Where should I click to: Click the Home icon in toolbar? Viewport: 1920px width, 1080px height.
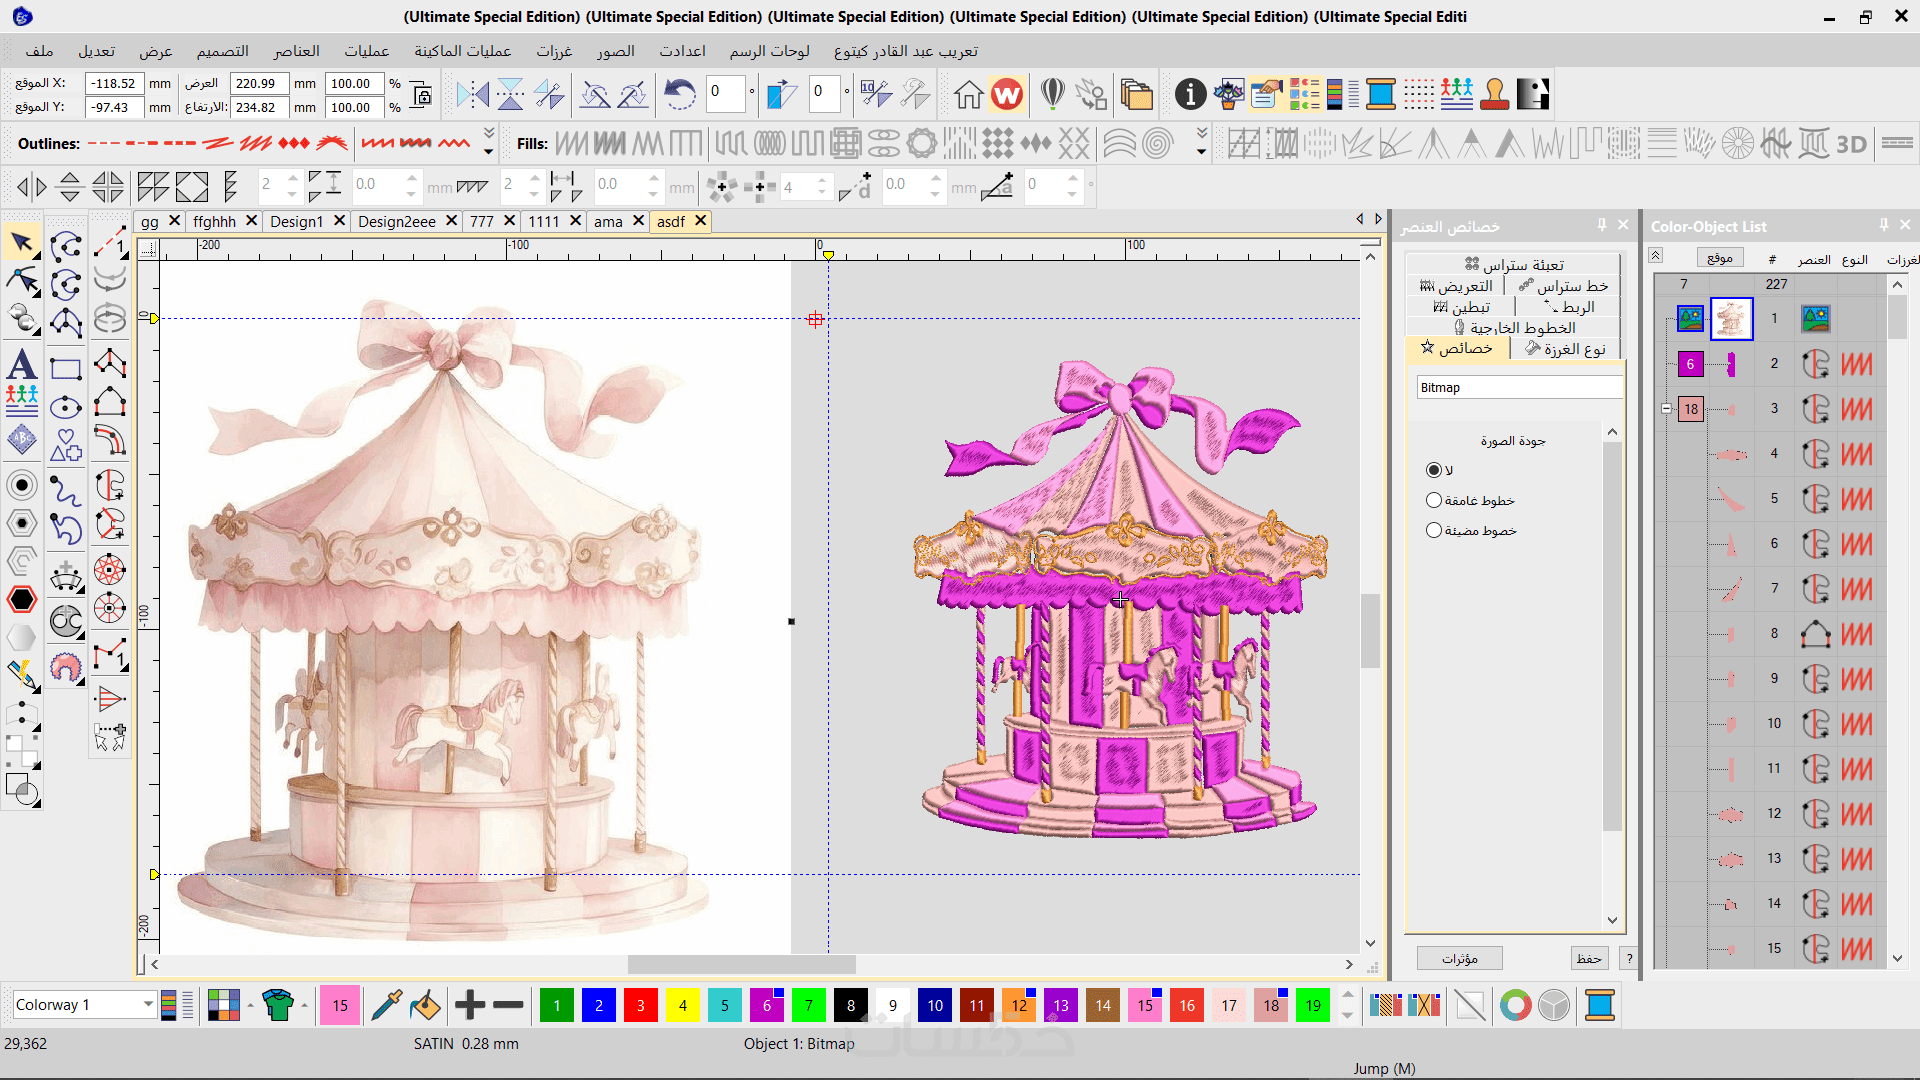point(967,95)
